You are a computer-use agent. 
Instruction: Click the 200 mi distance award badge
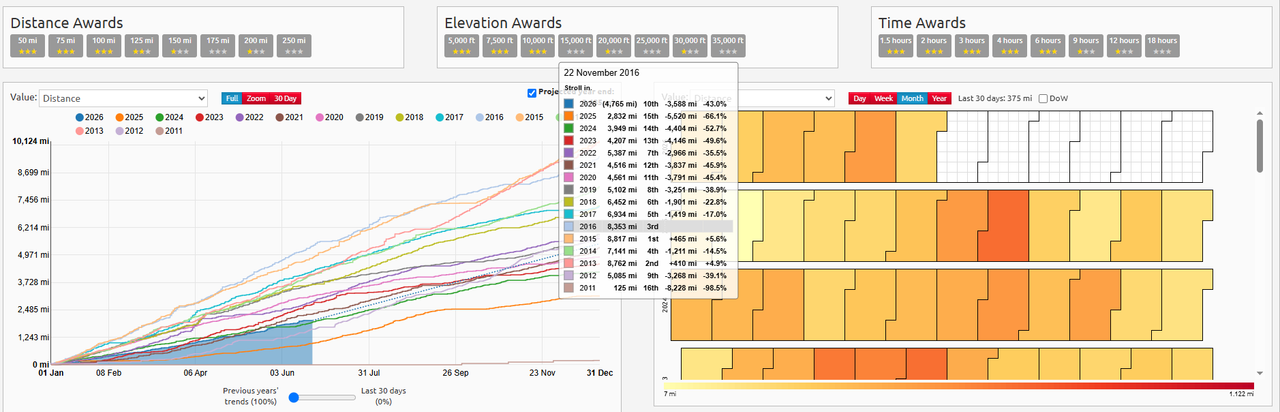255,44
